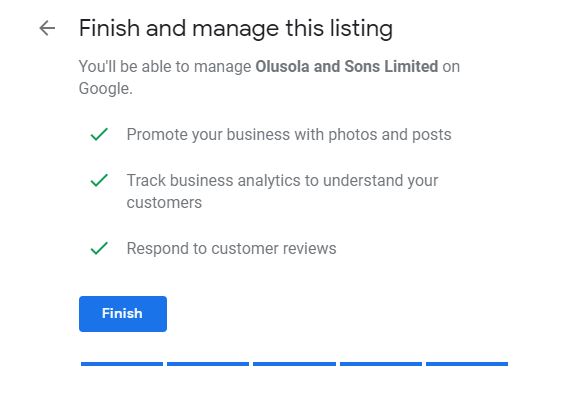Click the back arrow icon
561x410 pixels.
click(x=47, y=28)
